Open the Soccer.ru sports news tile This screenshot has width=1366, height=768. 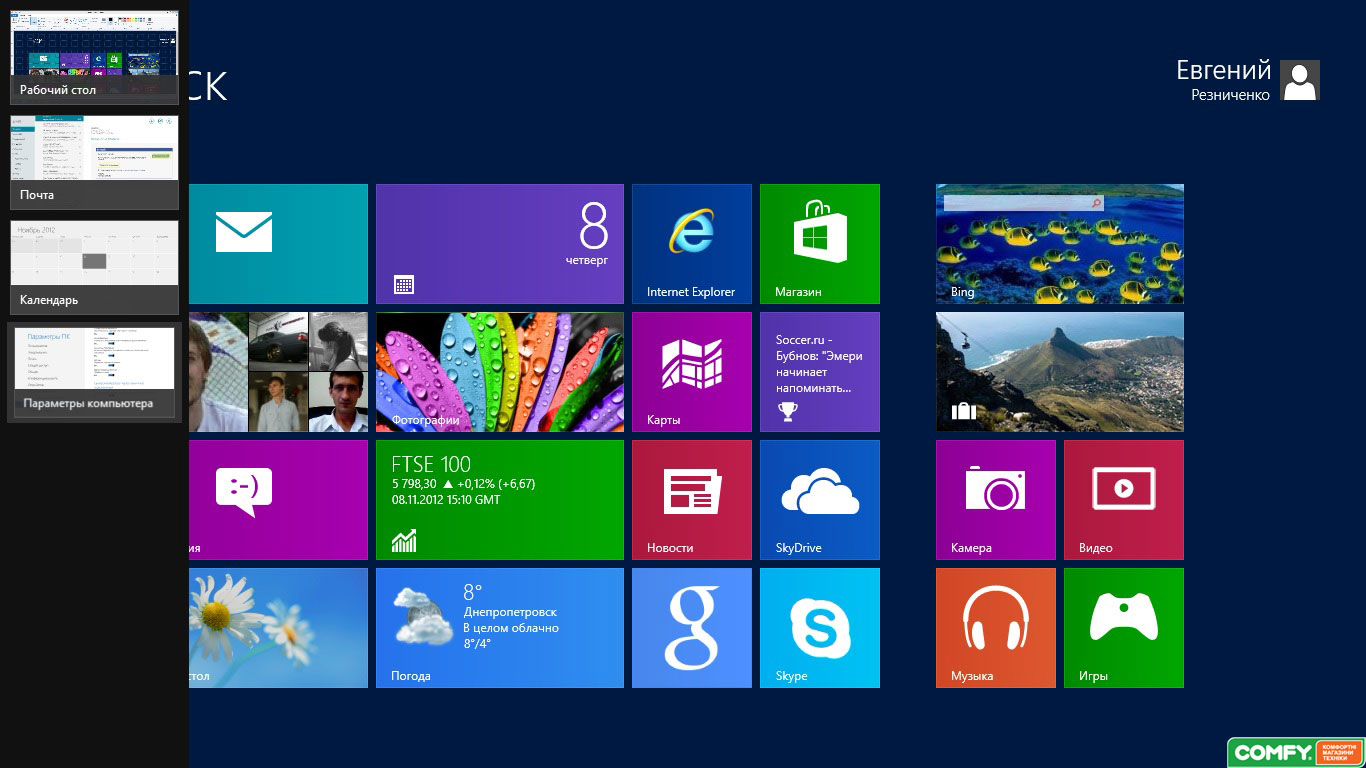tap(820, 372)
